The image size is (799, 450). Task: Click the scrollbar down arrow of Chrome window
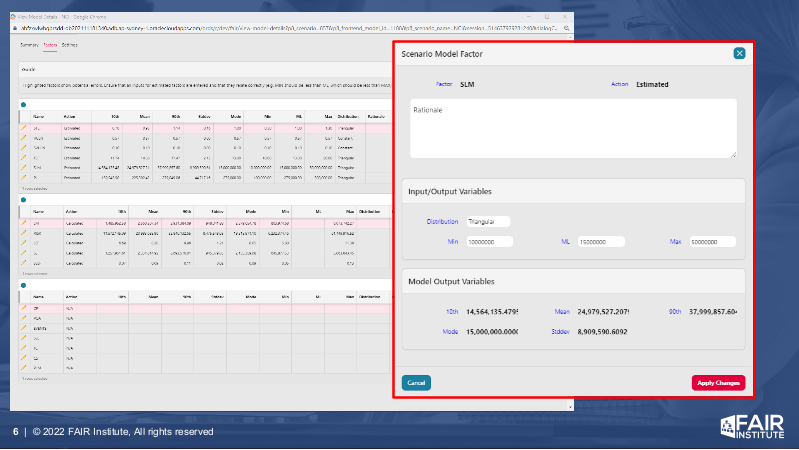pos(570,407)
